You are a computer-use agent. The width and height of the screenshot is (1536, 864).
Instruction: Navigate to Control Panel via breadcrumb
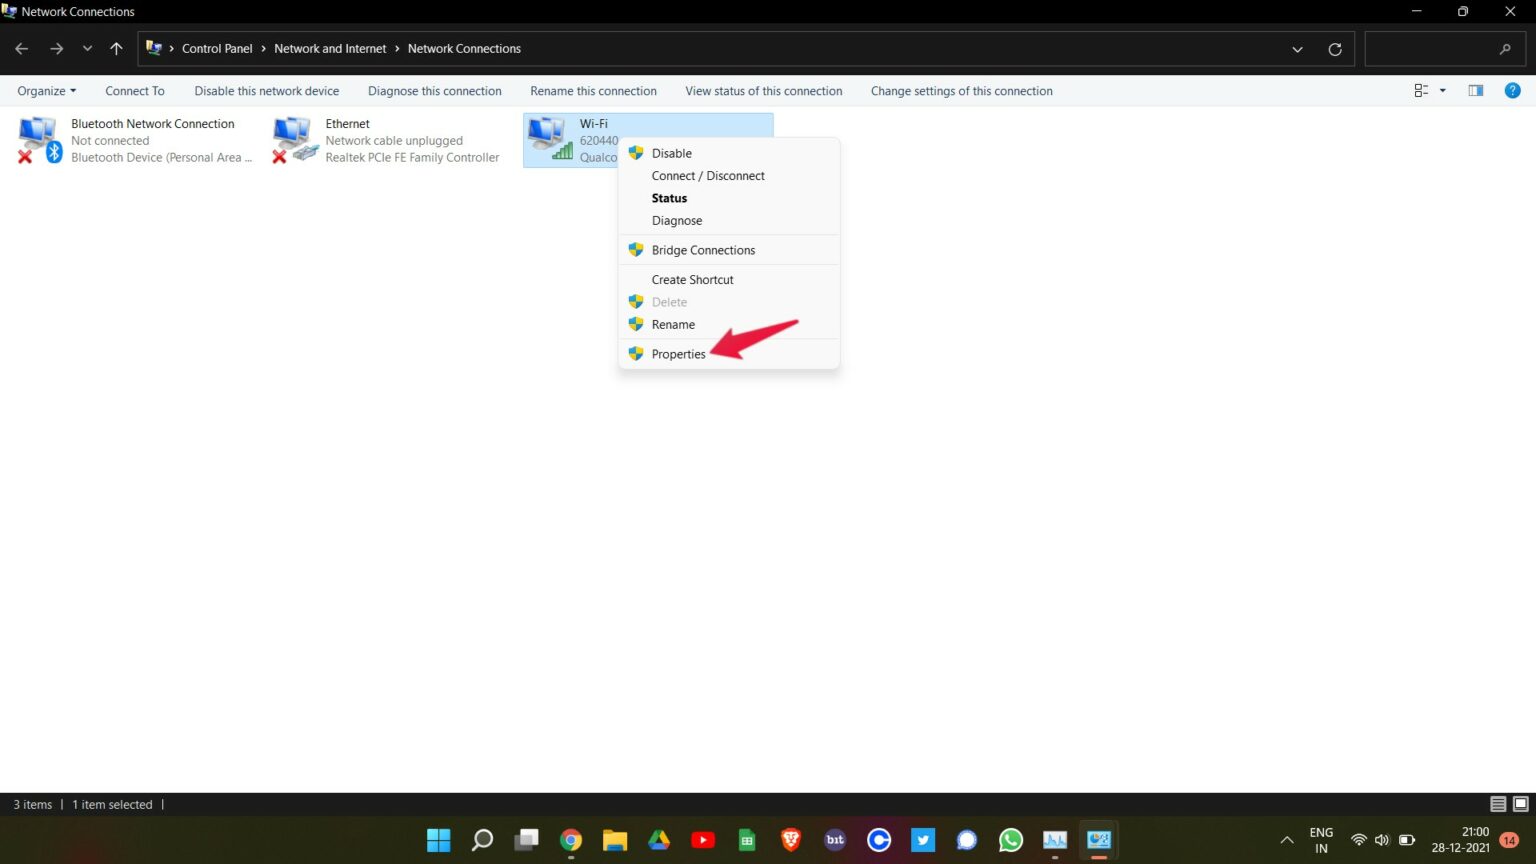pyautogui.click(x=217, y=48)
